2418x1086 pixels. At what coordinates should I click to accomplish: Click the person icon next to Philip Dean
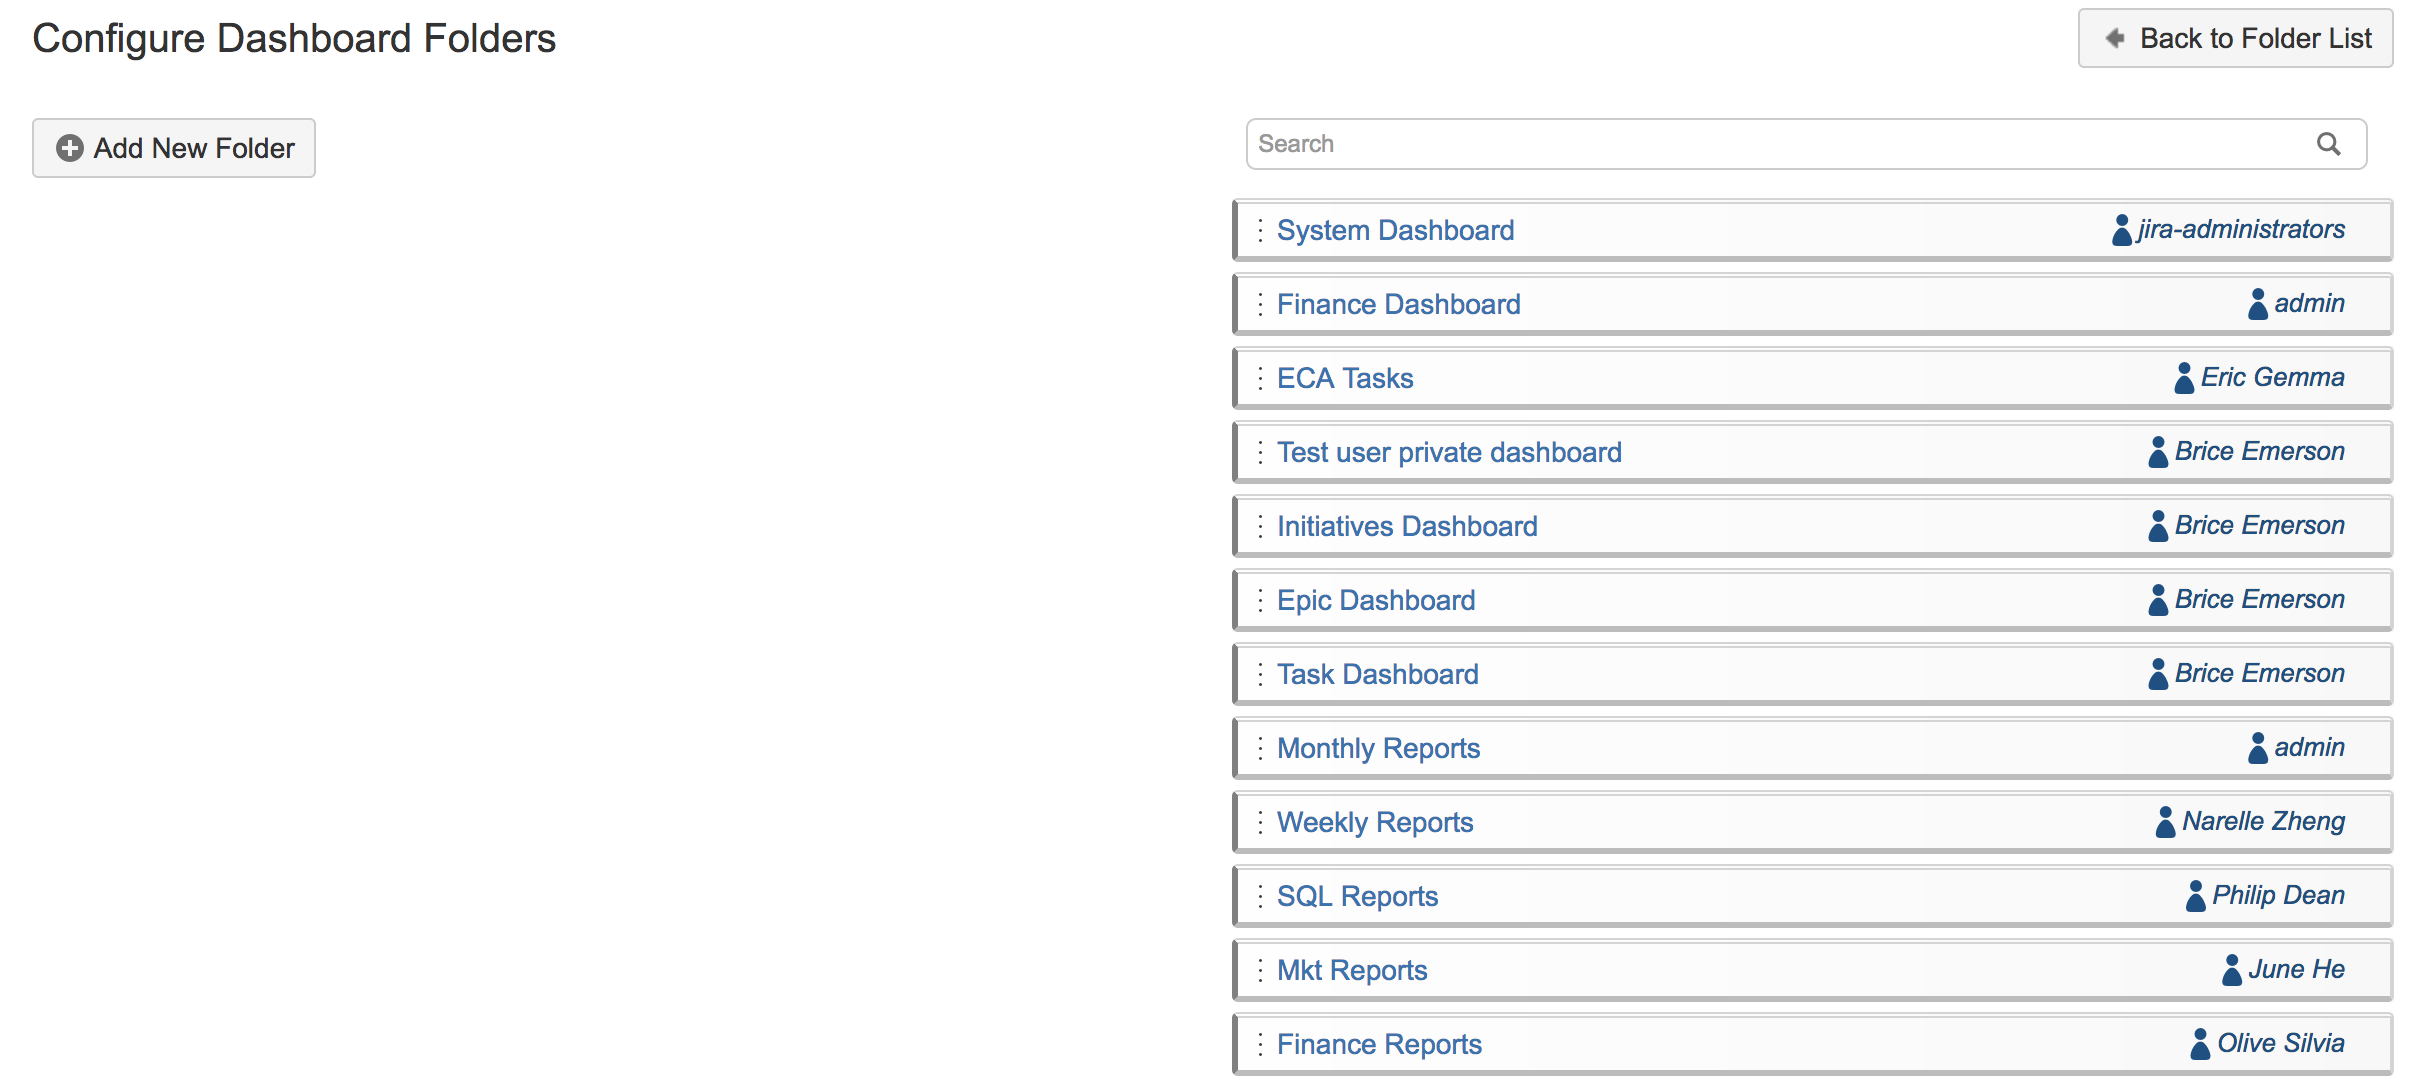pos(2195,896)
